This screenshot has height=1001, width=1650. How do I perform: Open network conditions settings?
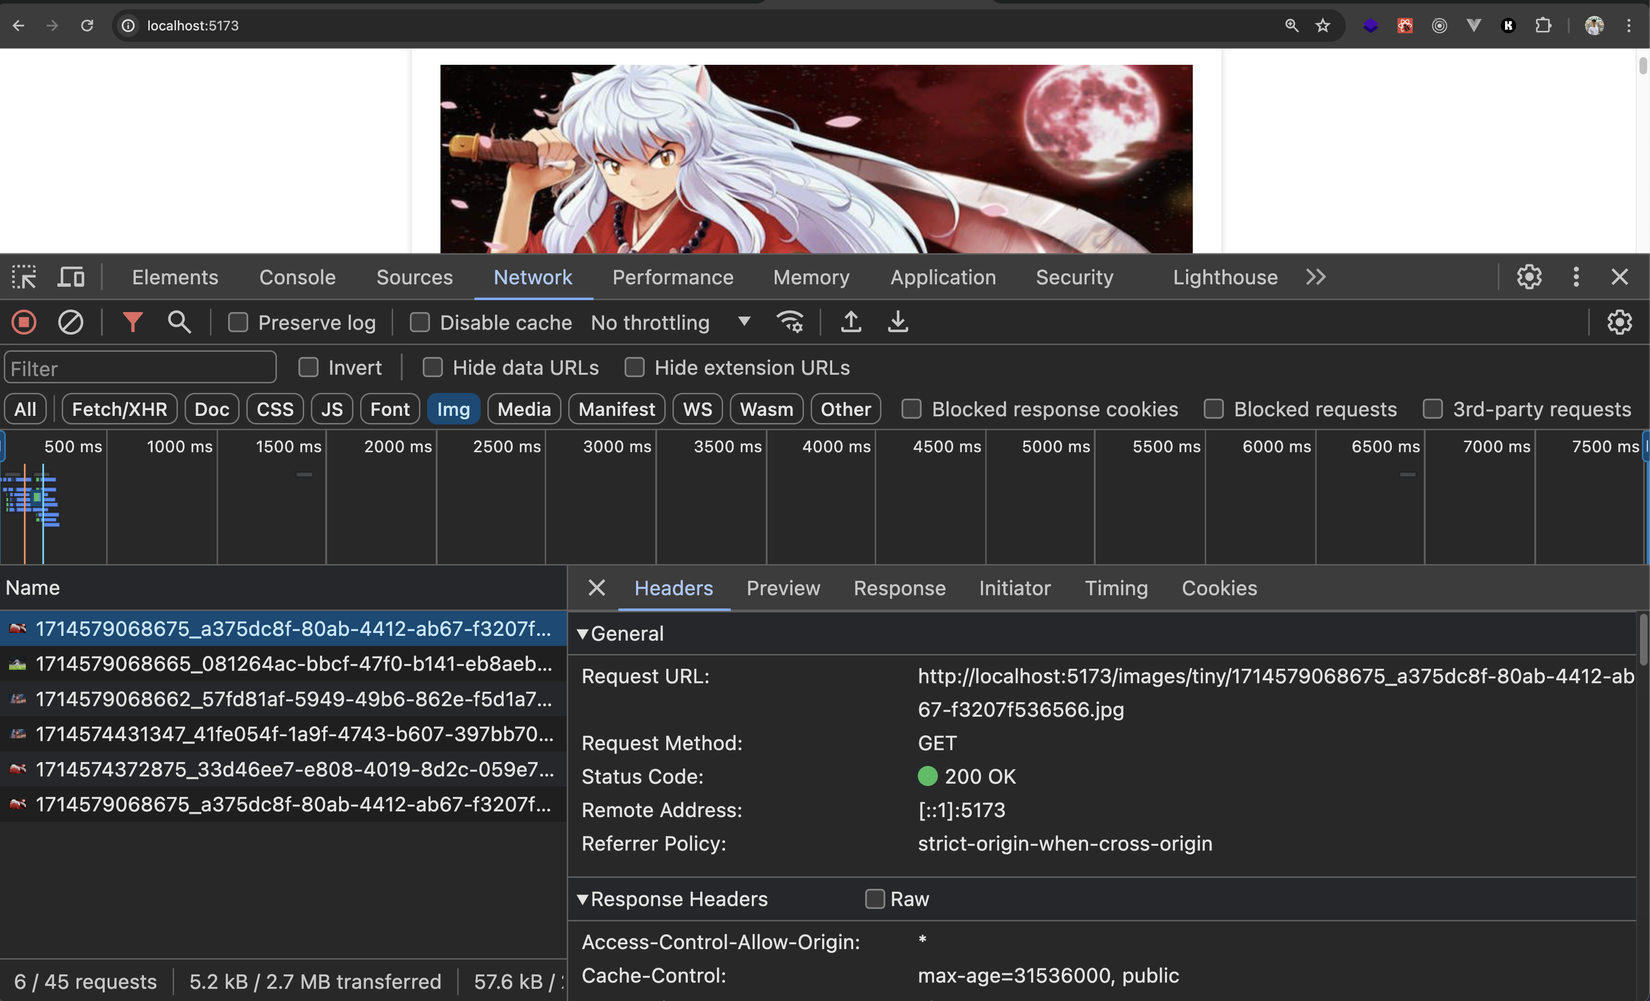pyautogui.click(x=790, y=321)
